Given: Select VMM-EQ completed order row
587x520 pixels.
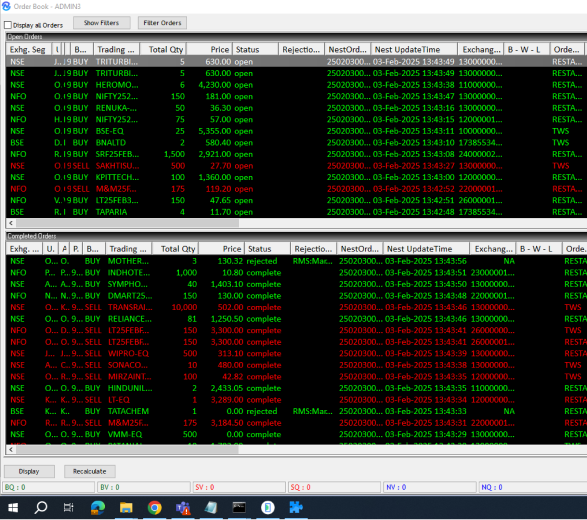Looking at the screenshot, I should (x=296, y=434).
